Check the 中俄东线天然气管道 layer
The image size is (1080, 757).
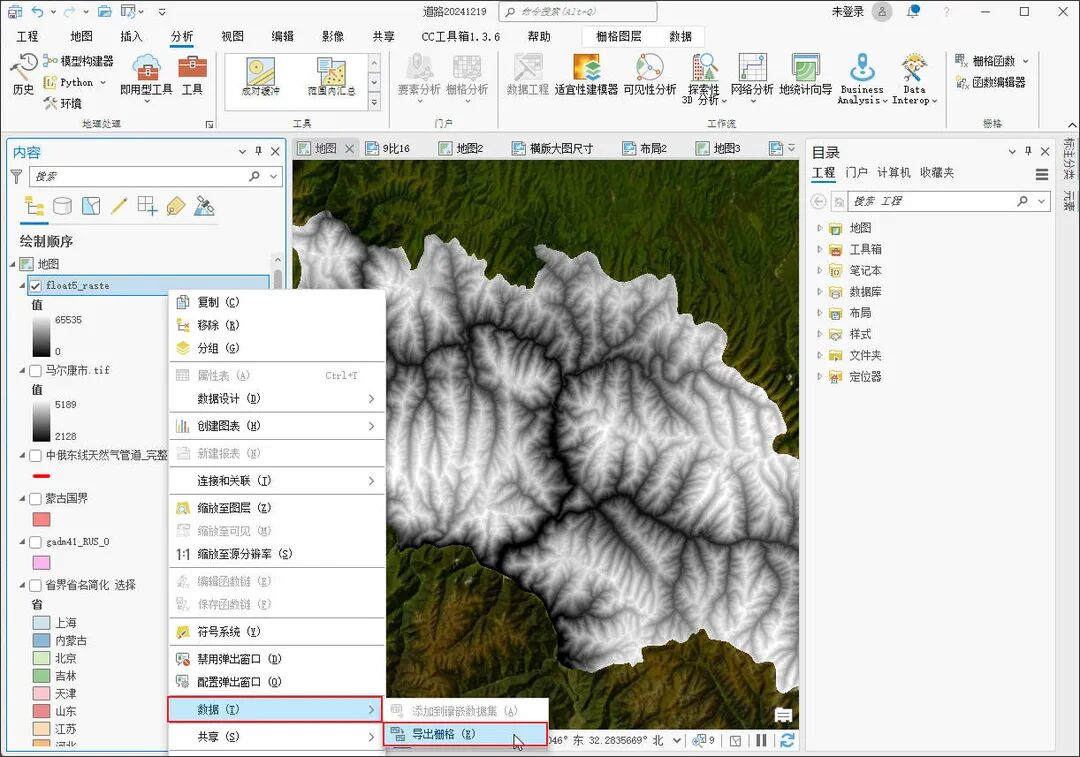[x=36, y=455]
